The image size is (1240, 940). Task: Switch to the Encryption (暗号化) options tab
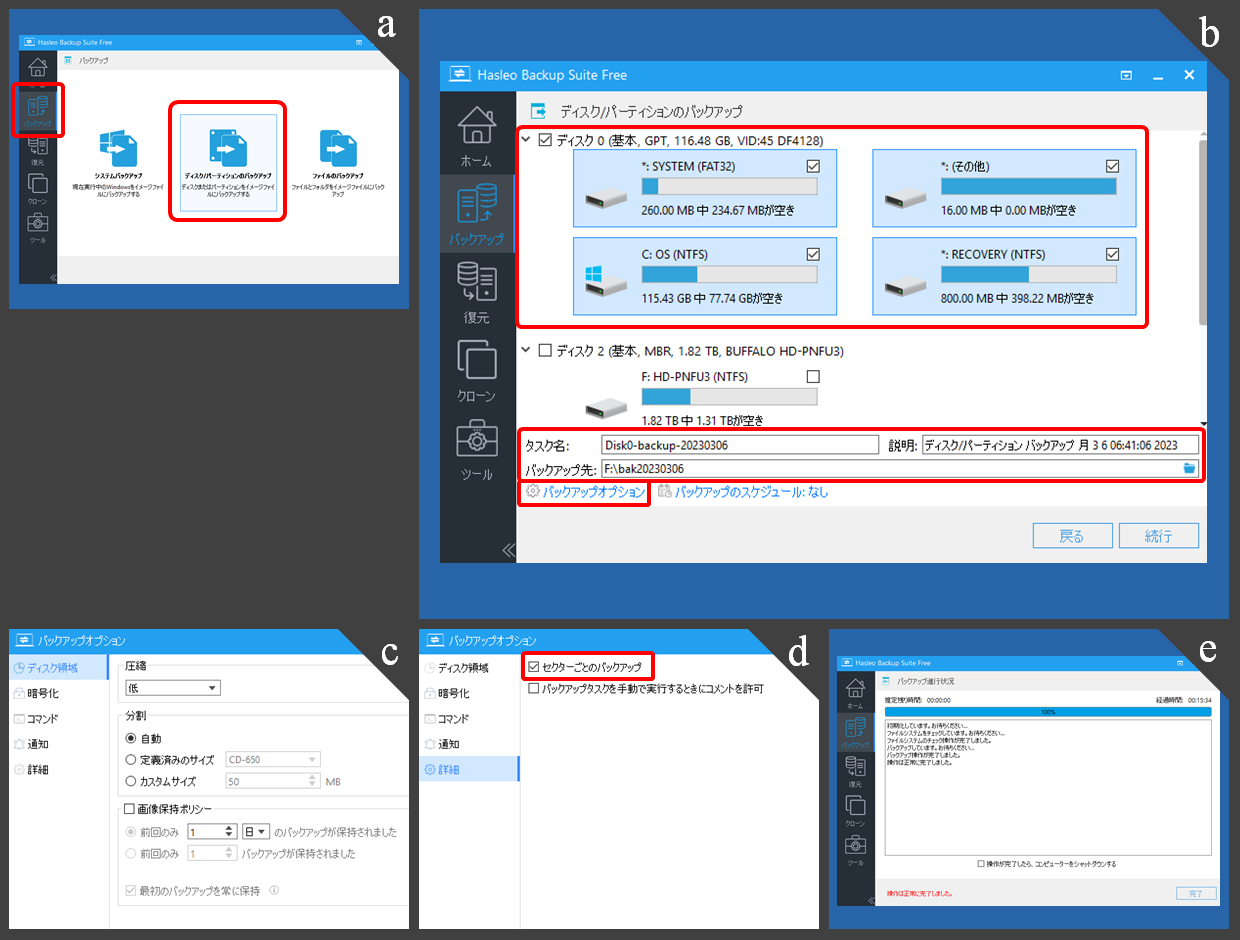click(x=42, y=693)
